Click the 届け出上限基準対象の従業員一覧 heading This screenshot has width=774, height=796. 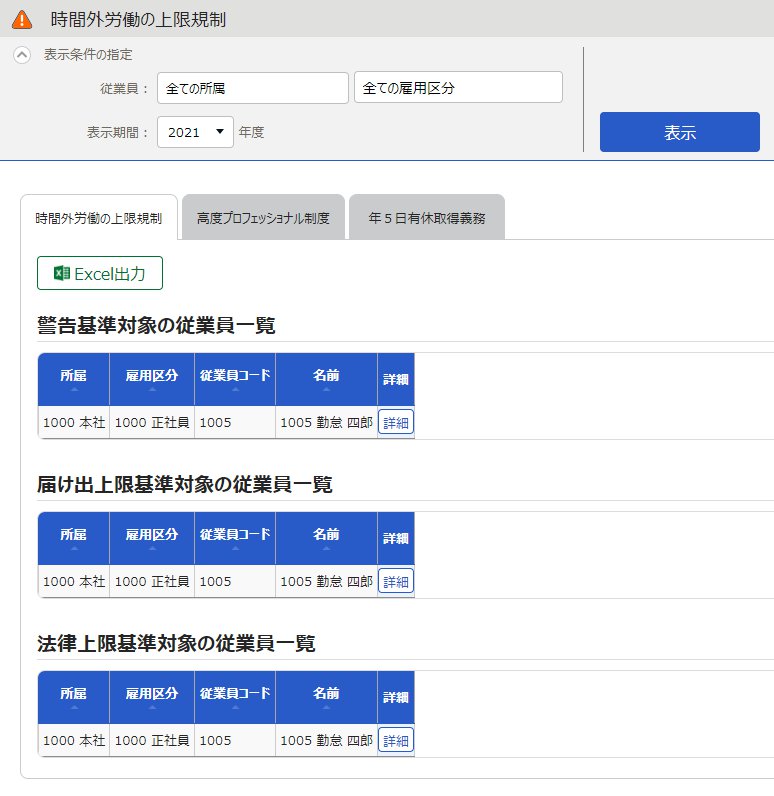click(185, 484)
